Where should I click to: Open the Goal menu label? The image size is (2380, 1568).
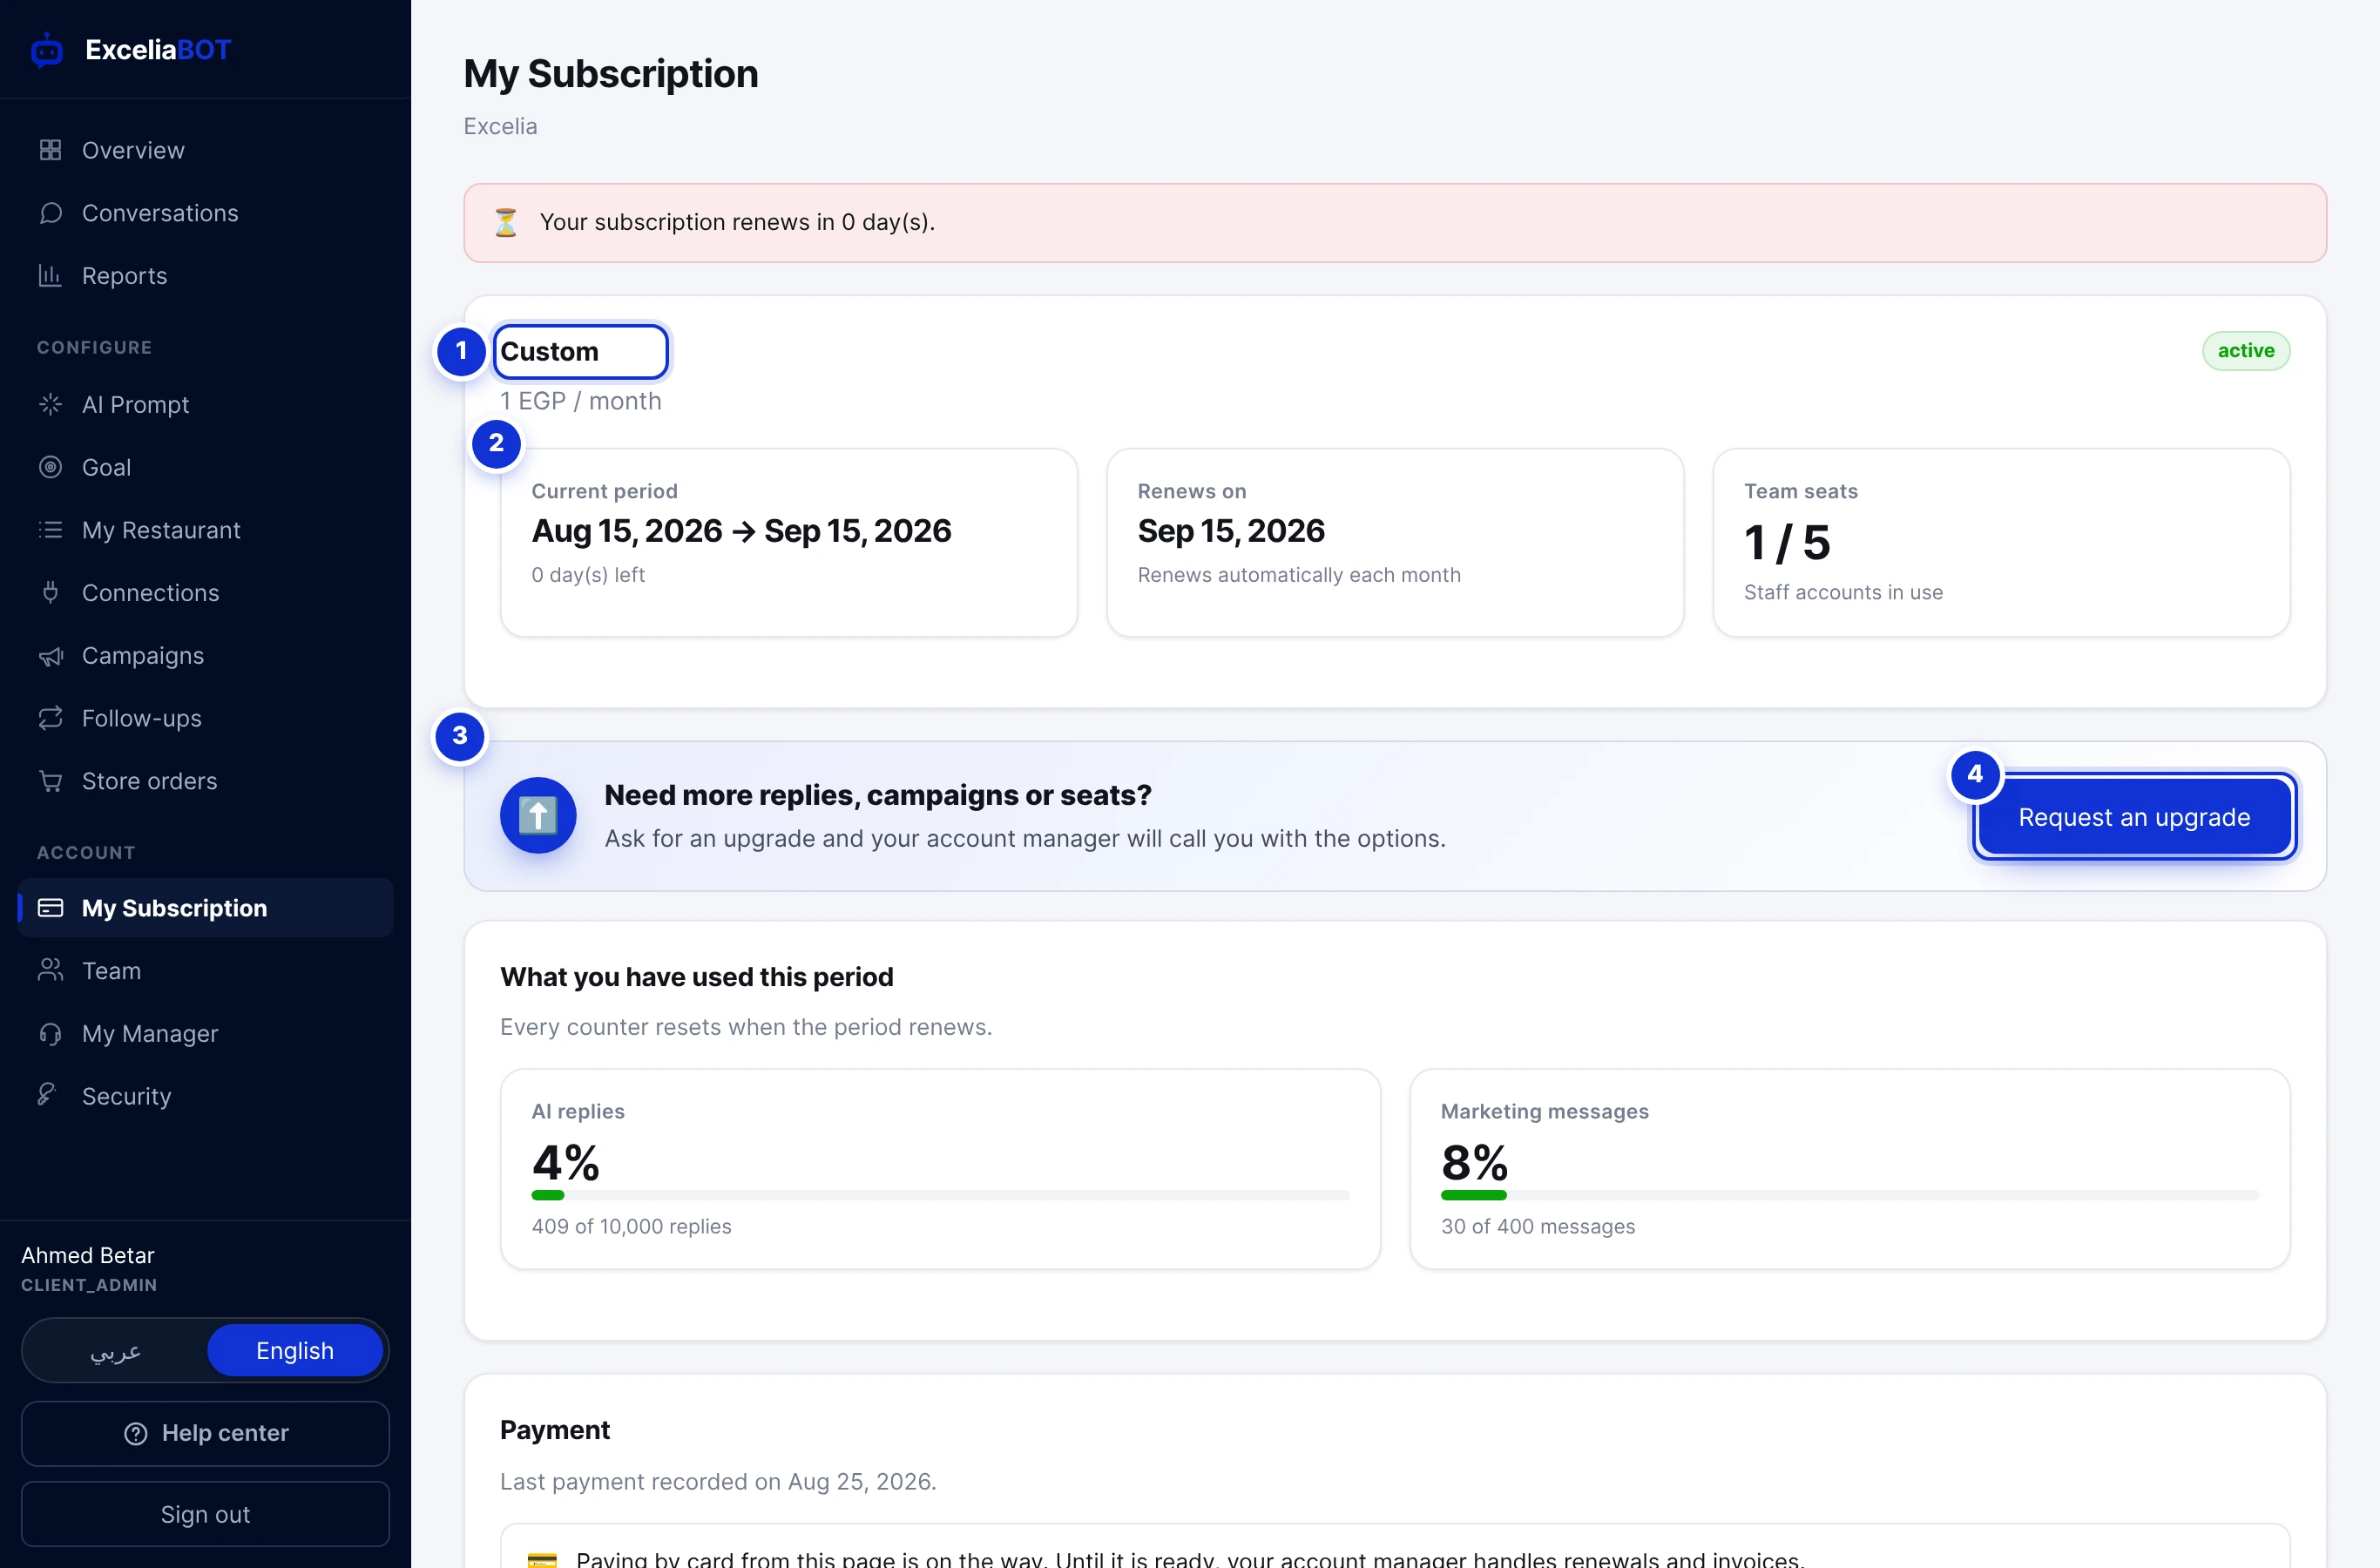(106, 467)
